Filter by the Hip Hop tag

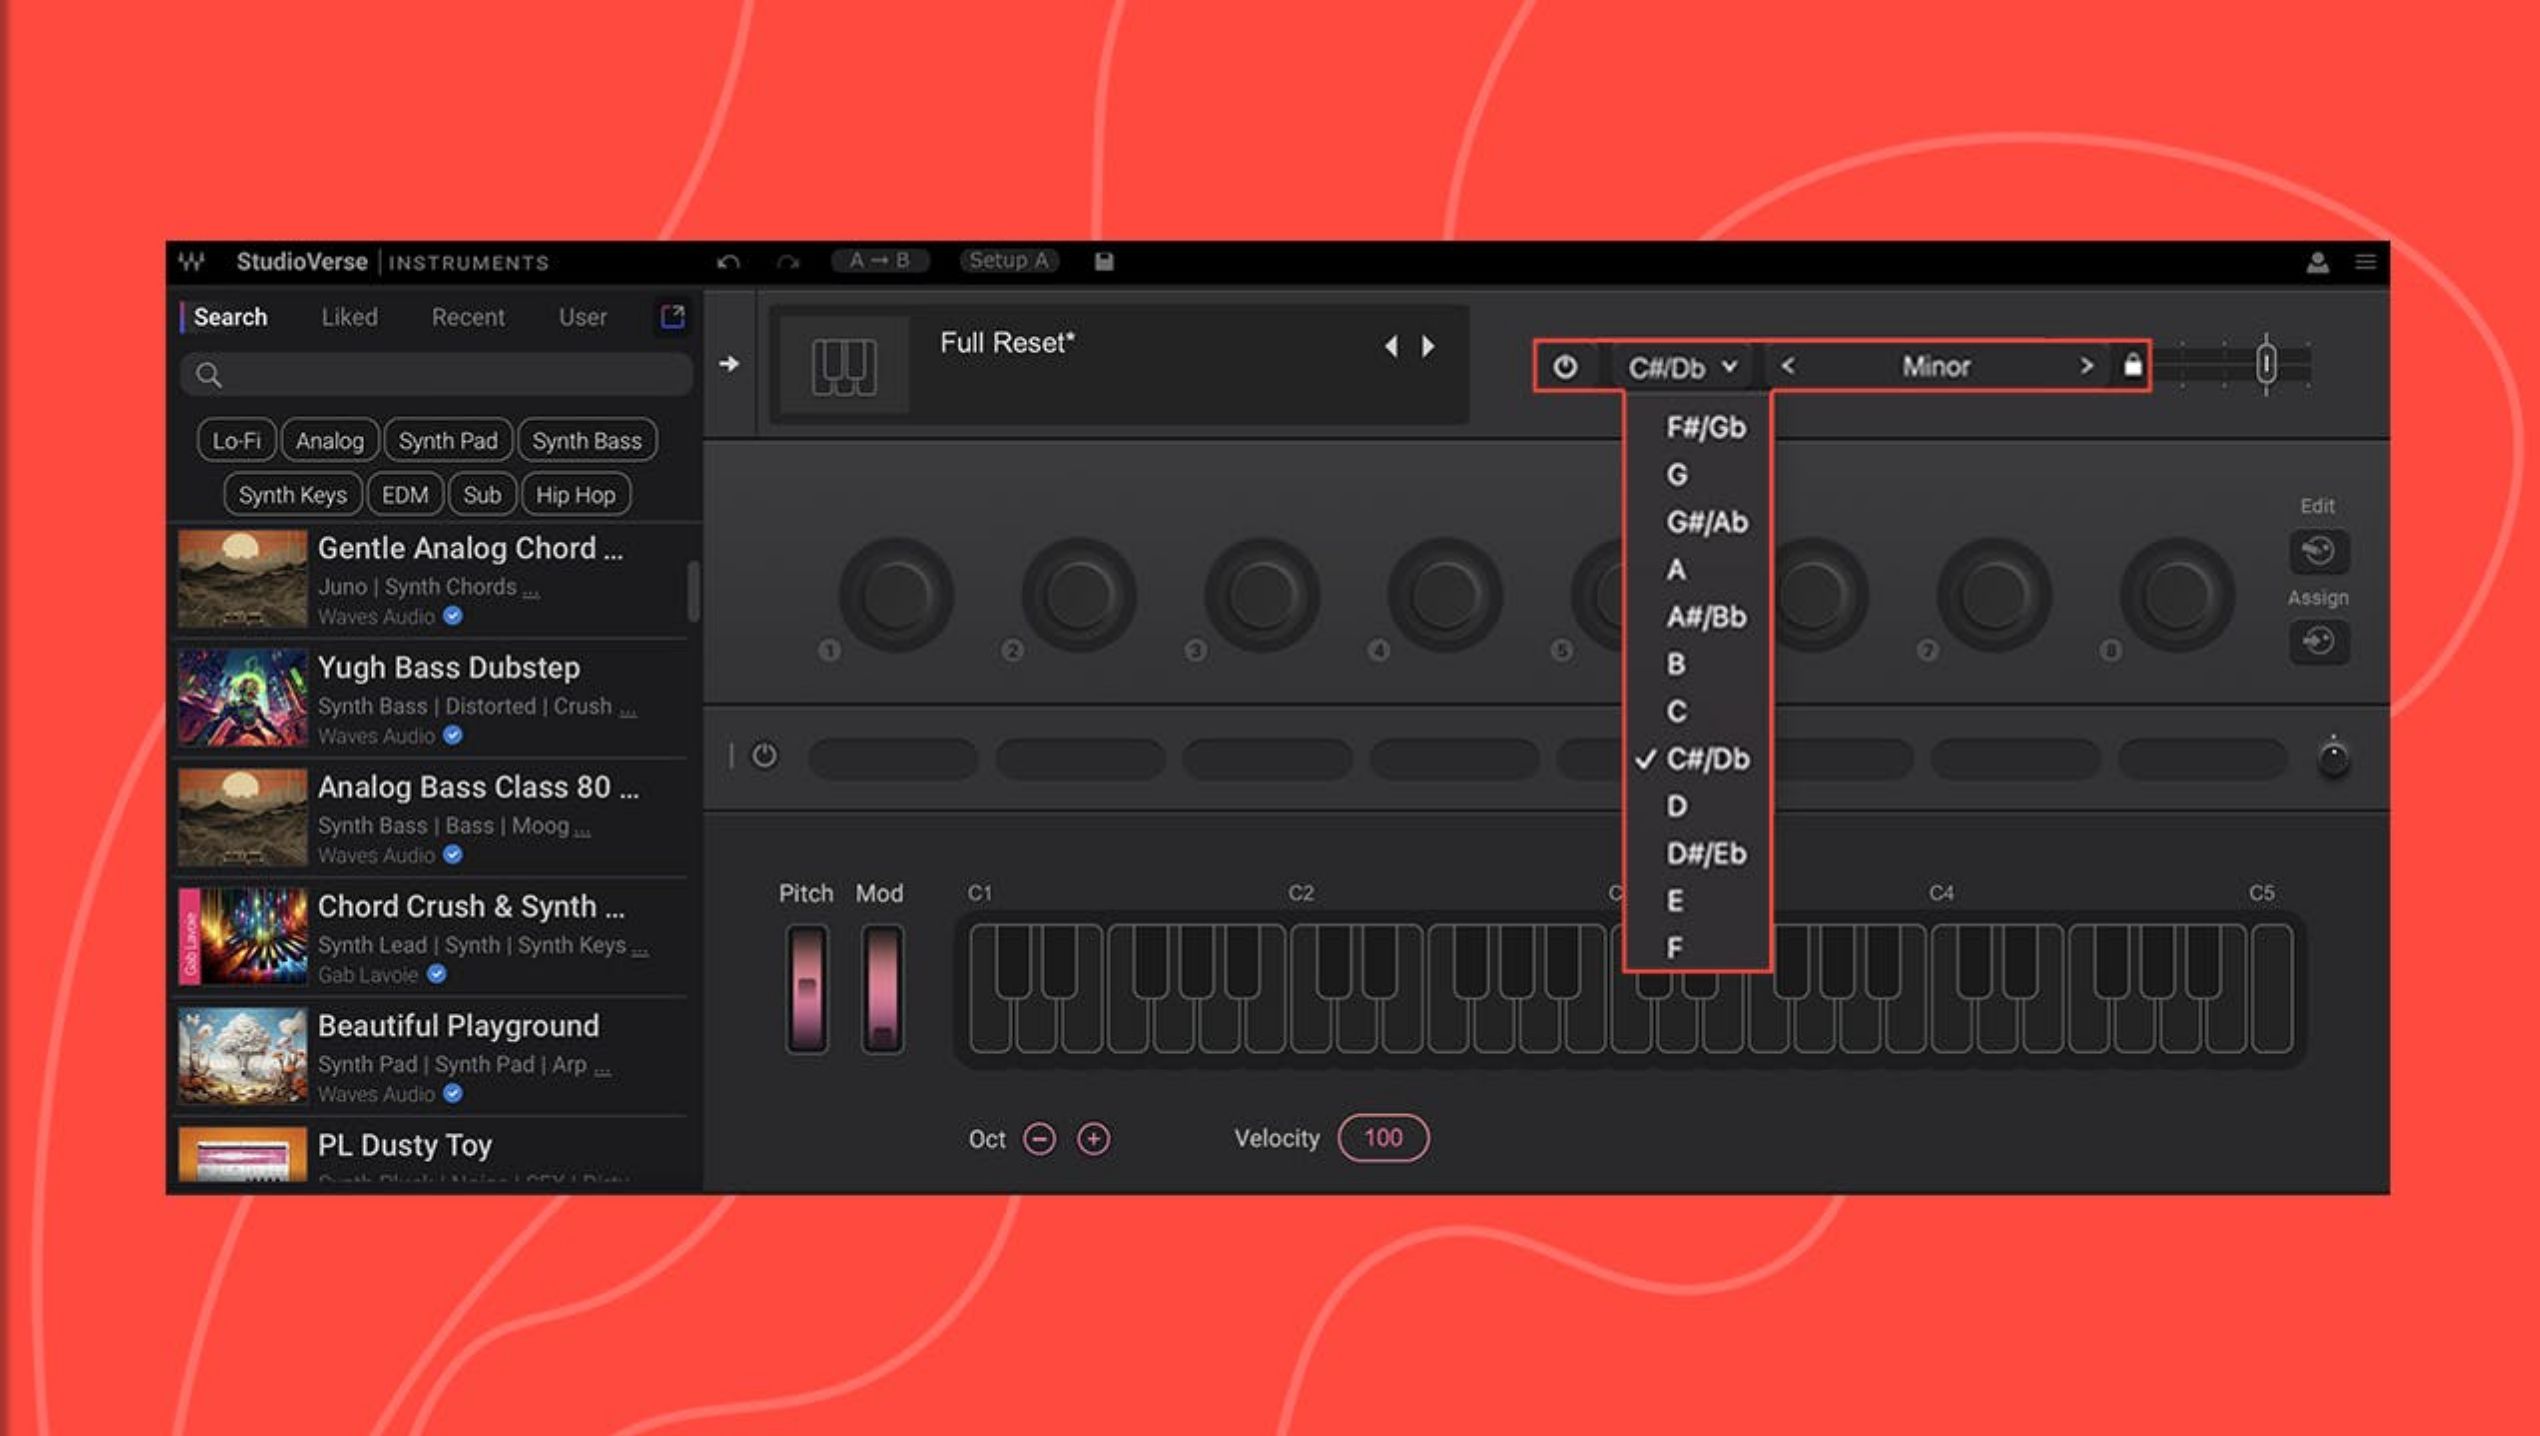click(575, 495)
